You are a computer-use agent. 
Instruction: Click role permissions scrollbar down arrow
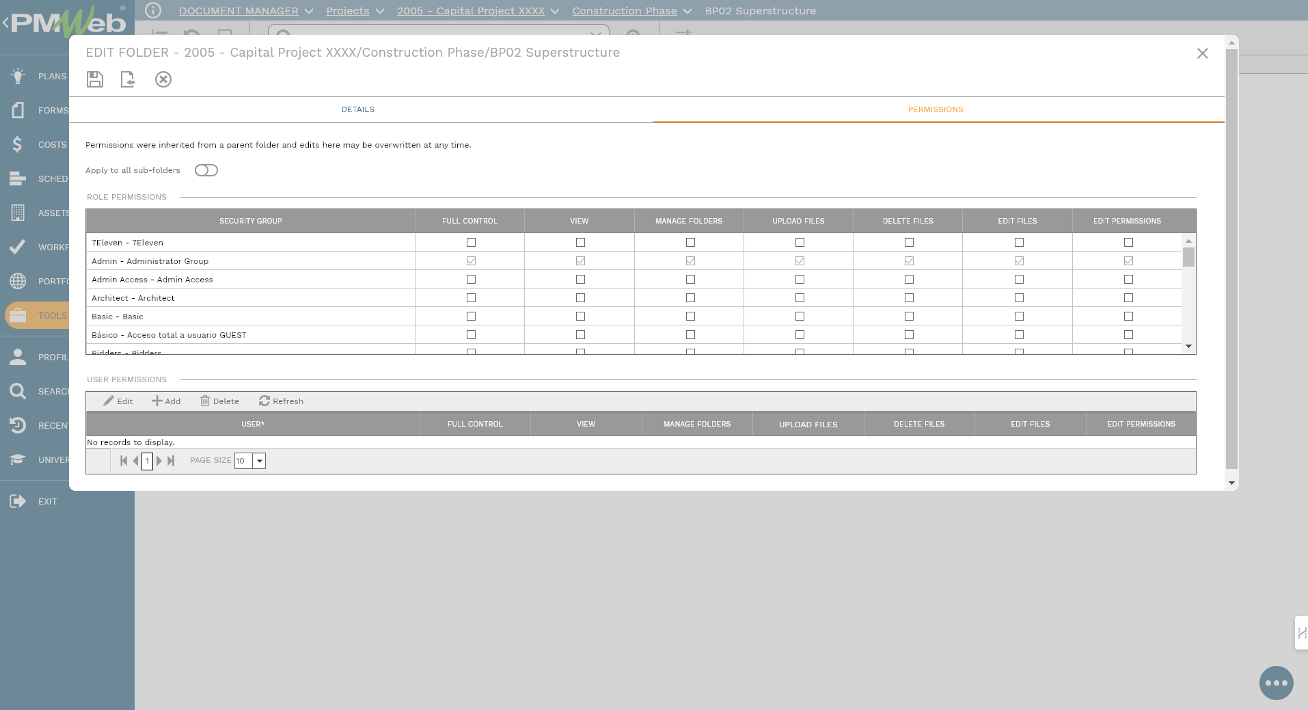pyautogui.click(x=1189, y=346)
